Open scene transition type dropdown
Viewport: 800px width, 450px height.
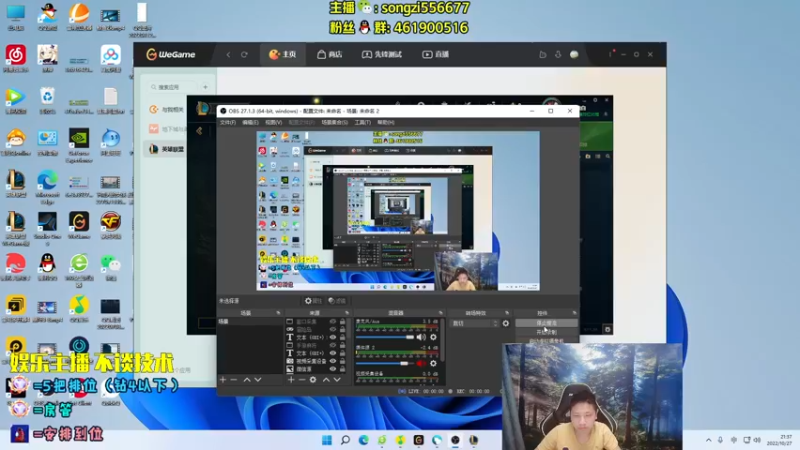(475, 323)
